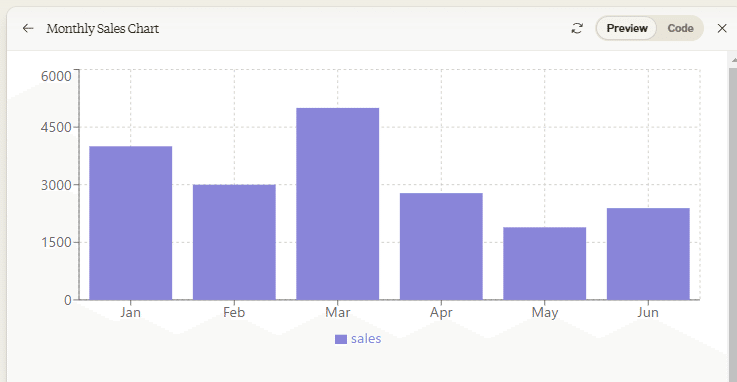Click the back arrow icon

coord(28,29)
